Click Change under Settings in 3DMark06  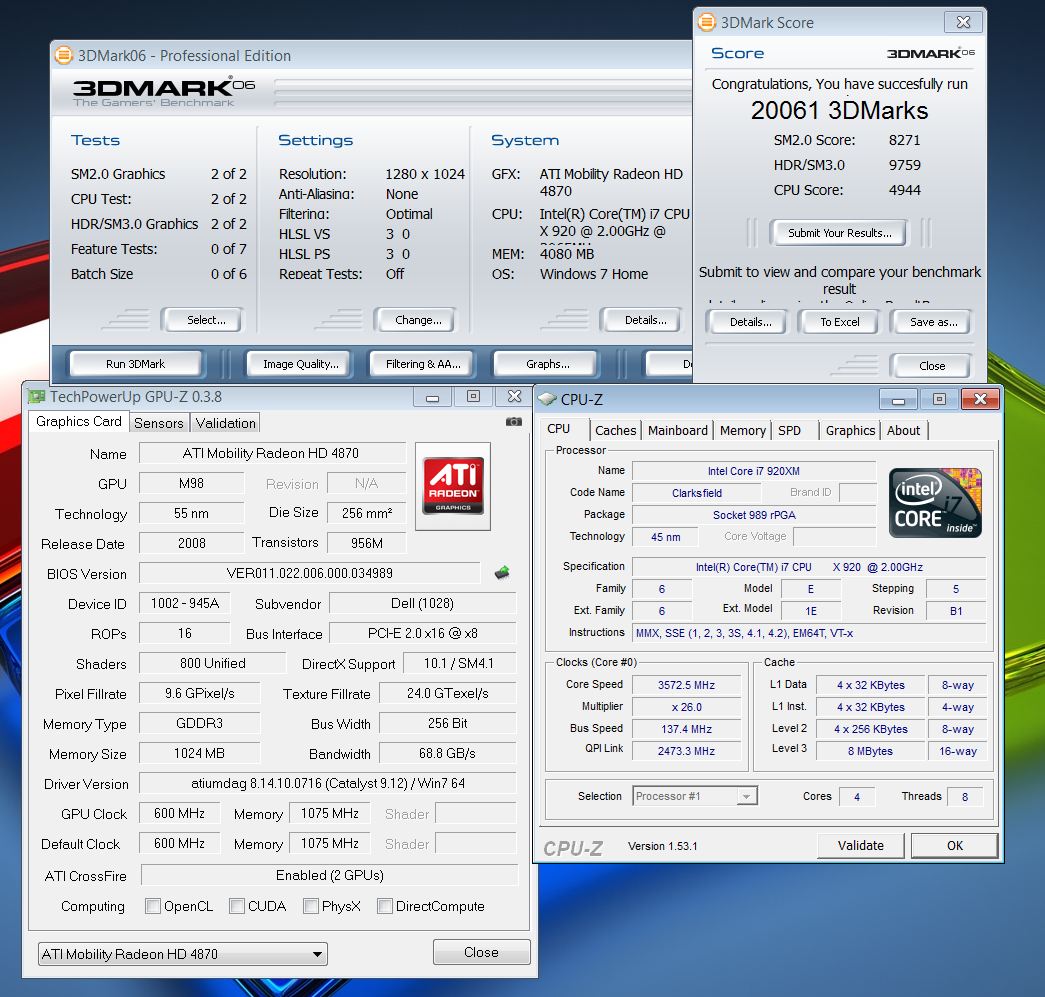(418, 320)
